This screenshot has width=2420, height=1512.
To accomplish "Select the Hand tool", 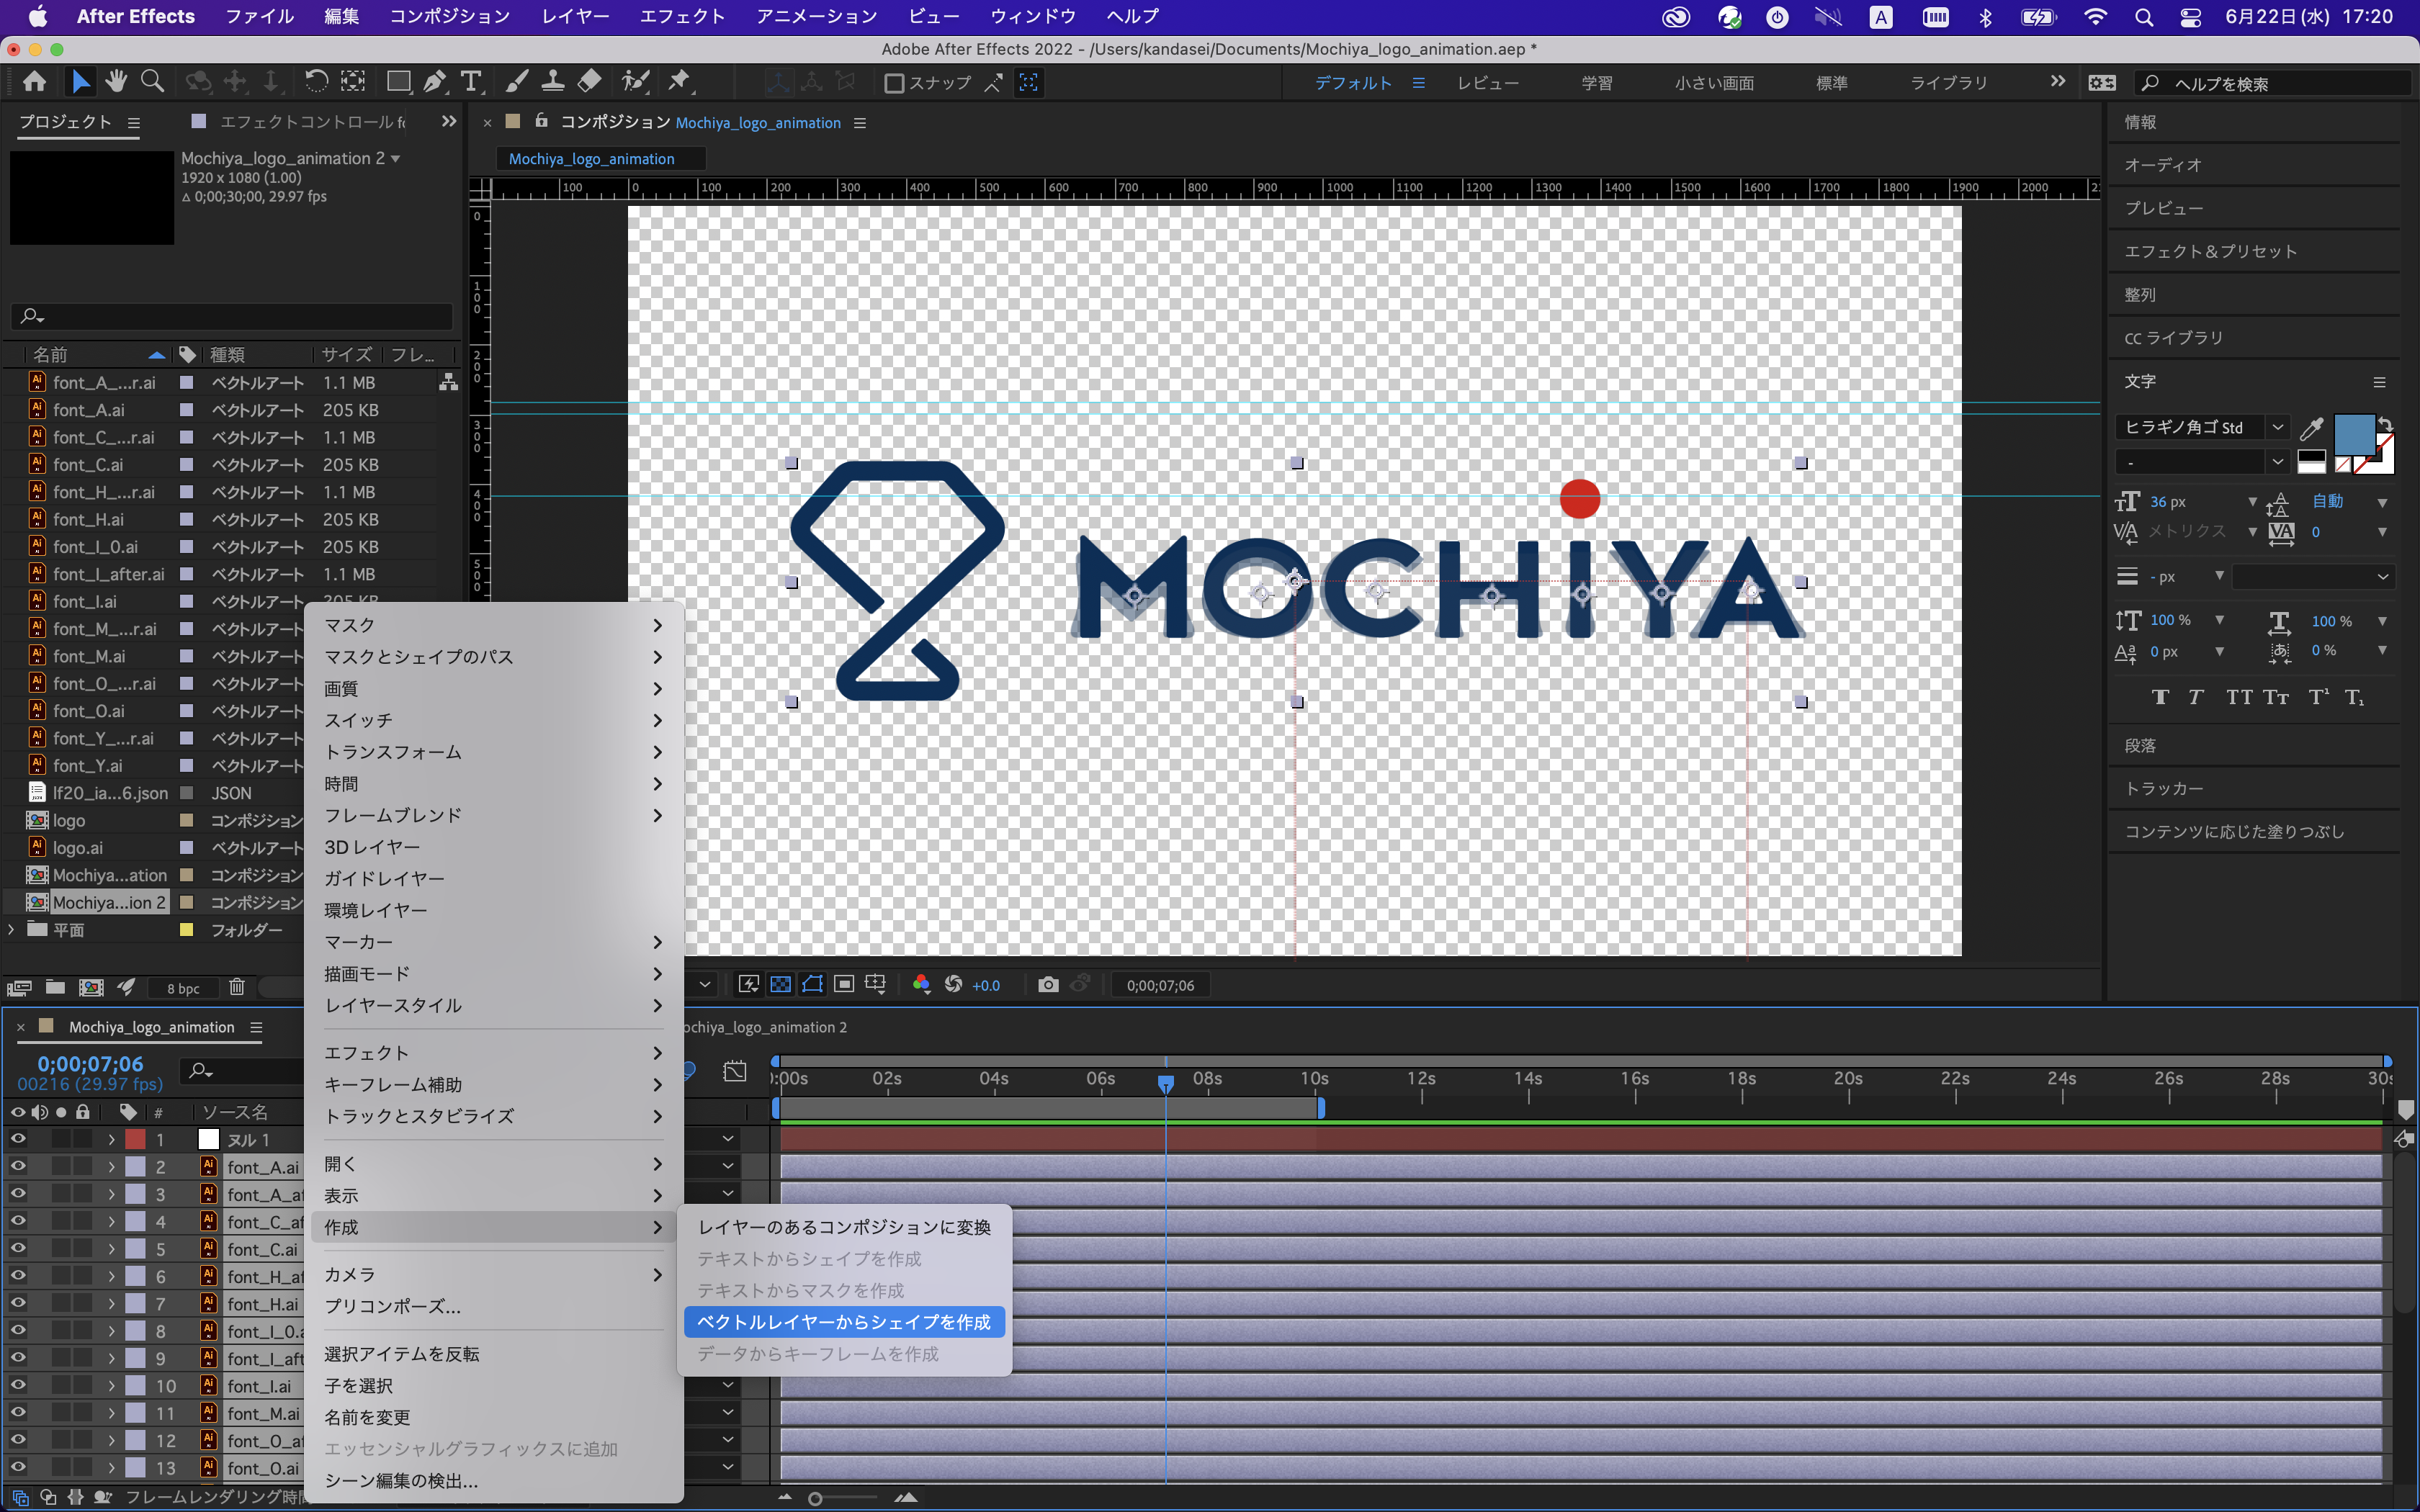I will click(116, 82).
